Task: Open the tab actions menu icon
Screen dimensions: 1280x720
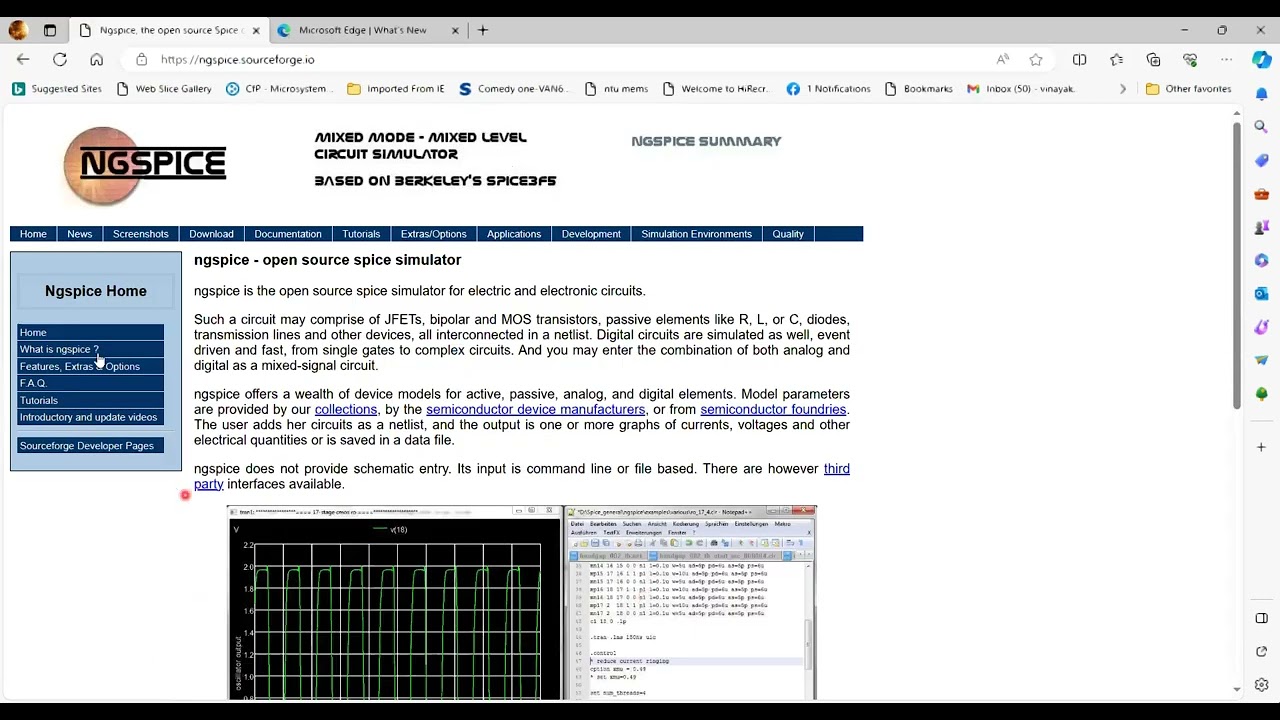Action: click(x=50, y=30)
